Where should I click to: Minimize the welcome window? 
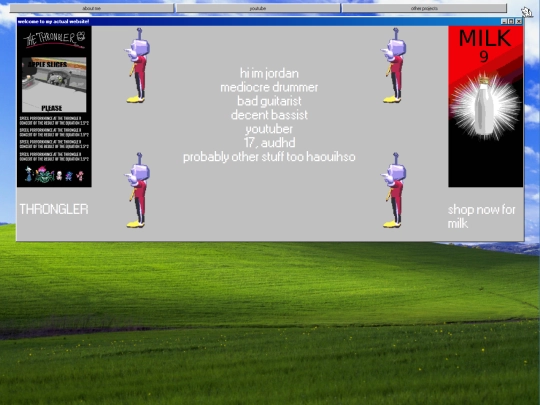click(x=504, y=21)
